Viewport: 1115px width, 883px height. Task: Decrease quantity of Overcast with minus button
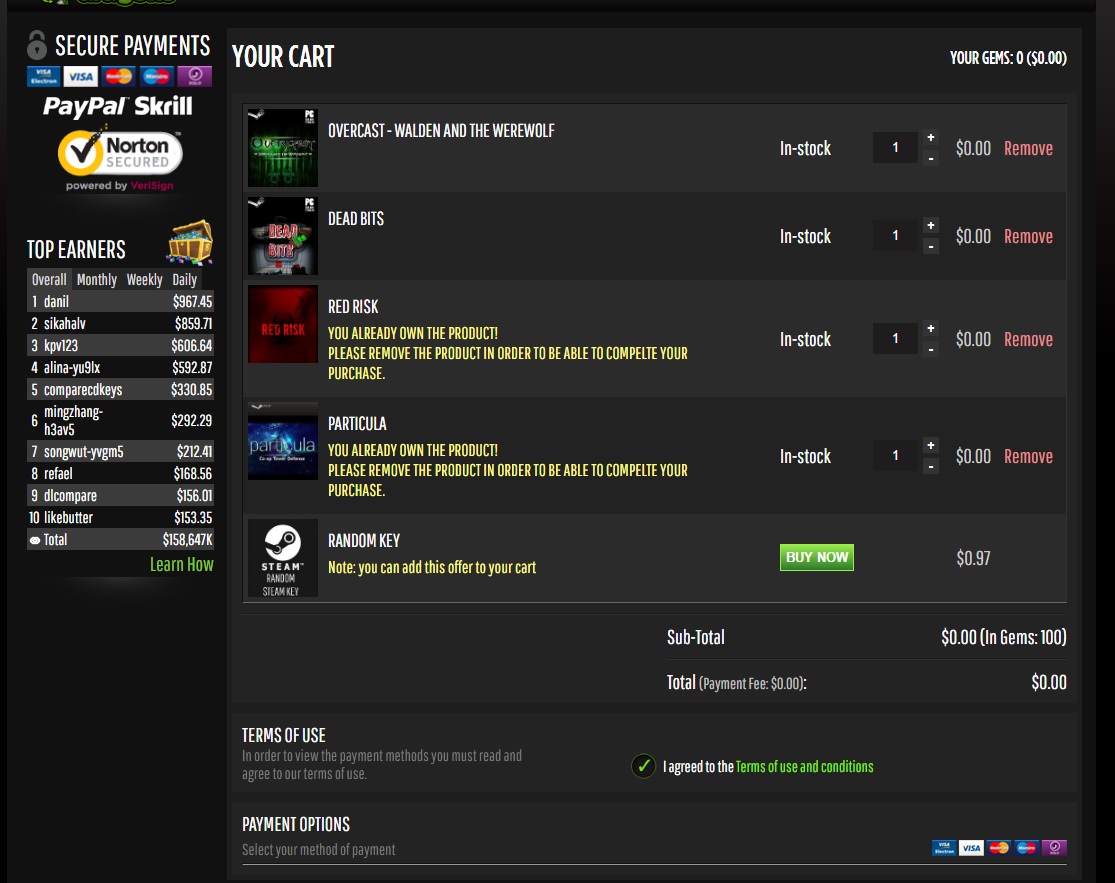pos(930,159)
